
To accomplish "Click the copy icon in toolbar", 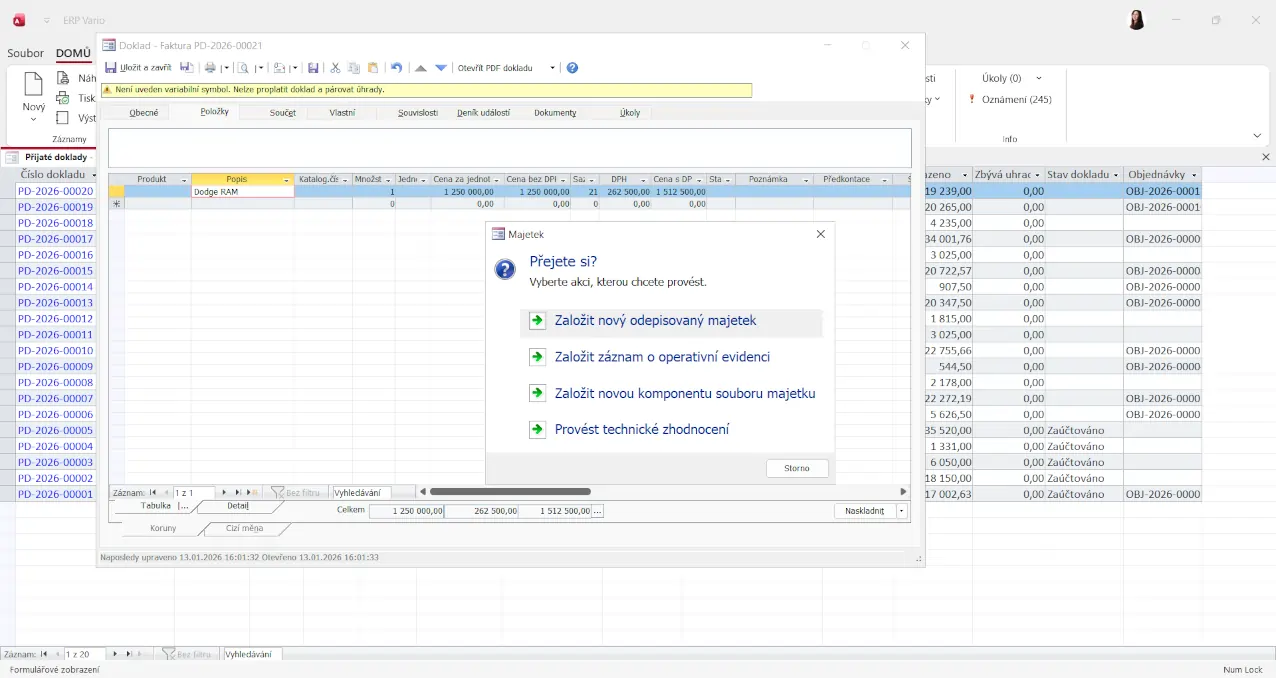I will (x=354, y=68).
